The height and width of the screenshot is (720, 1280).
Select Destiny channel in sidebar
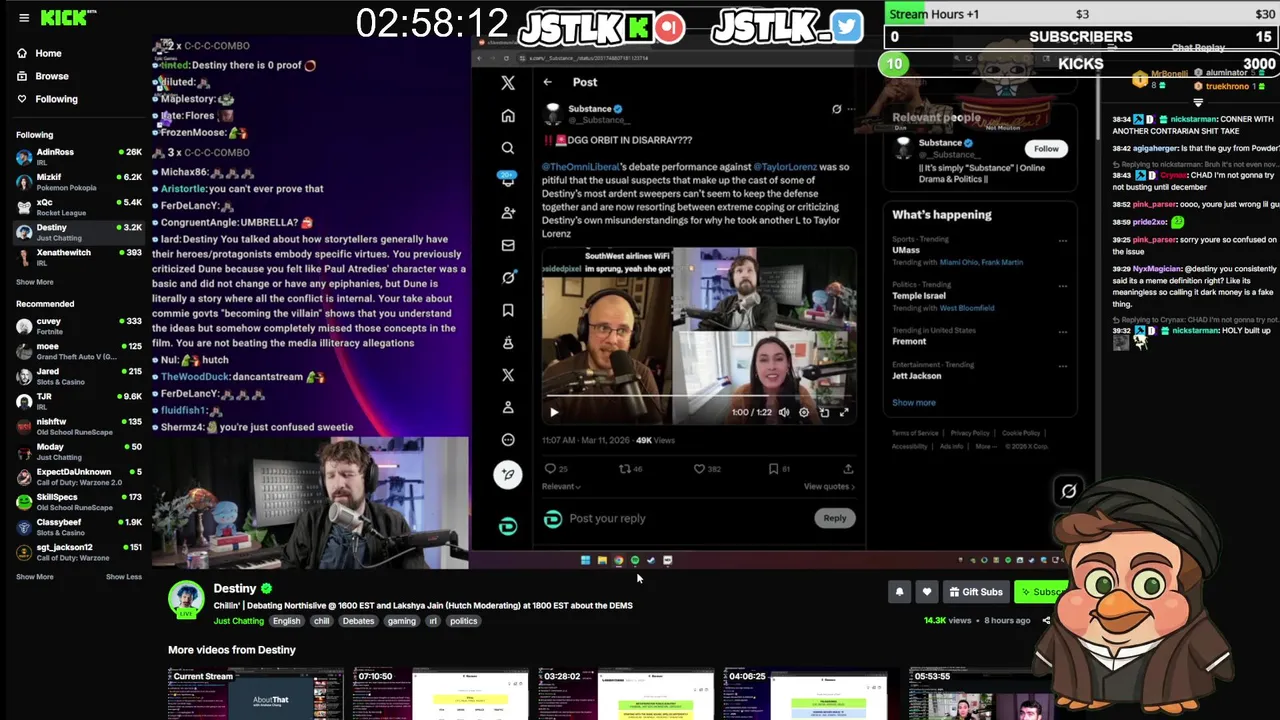[78, 231]
